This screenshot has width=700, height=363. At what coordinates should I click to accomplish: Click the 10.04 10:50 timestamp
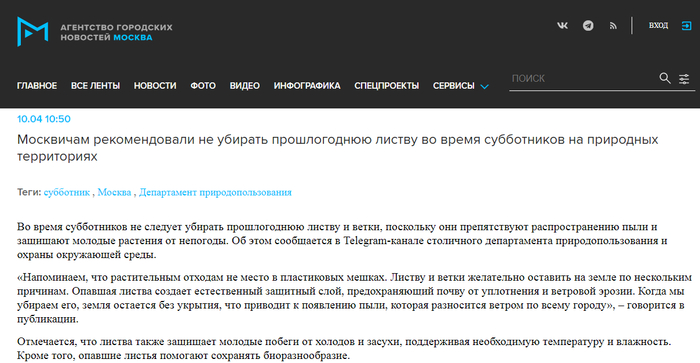pyautogui.click(x=44, y=119)
